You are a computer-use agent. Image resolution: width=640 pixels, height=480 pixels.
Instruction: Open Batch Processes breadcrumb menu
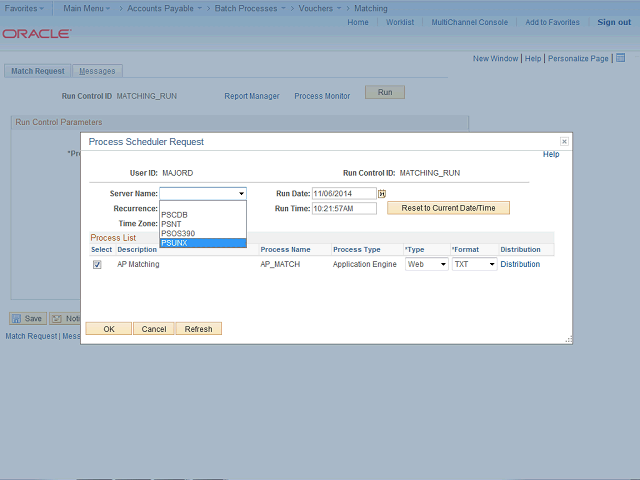pyautogui.click(x=250, y=8)
